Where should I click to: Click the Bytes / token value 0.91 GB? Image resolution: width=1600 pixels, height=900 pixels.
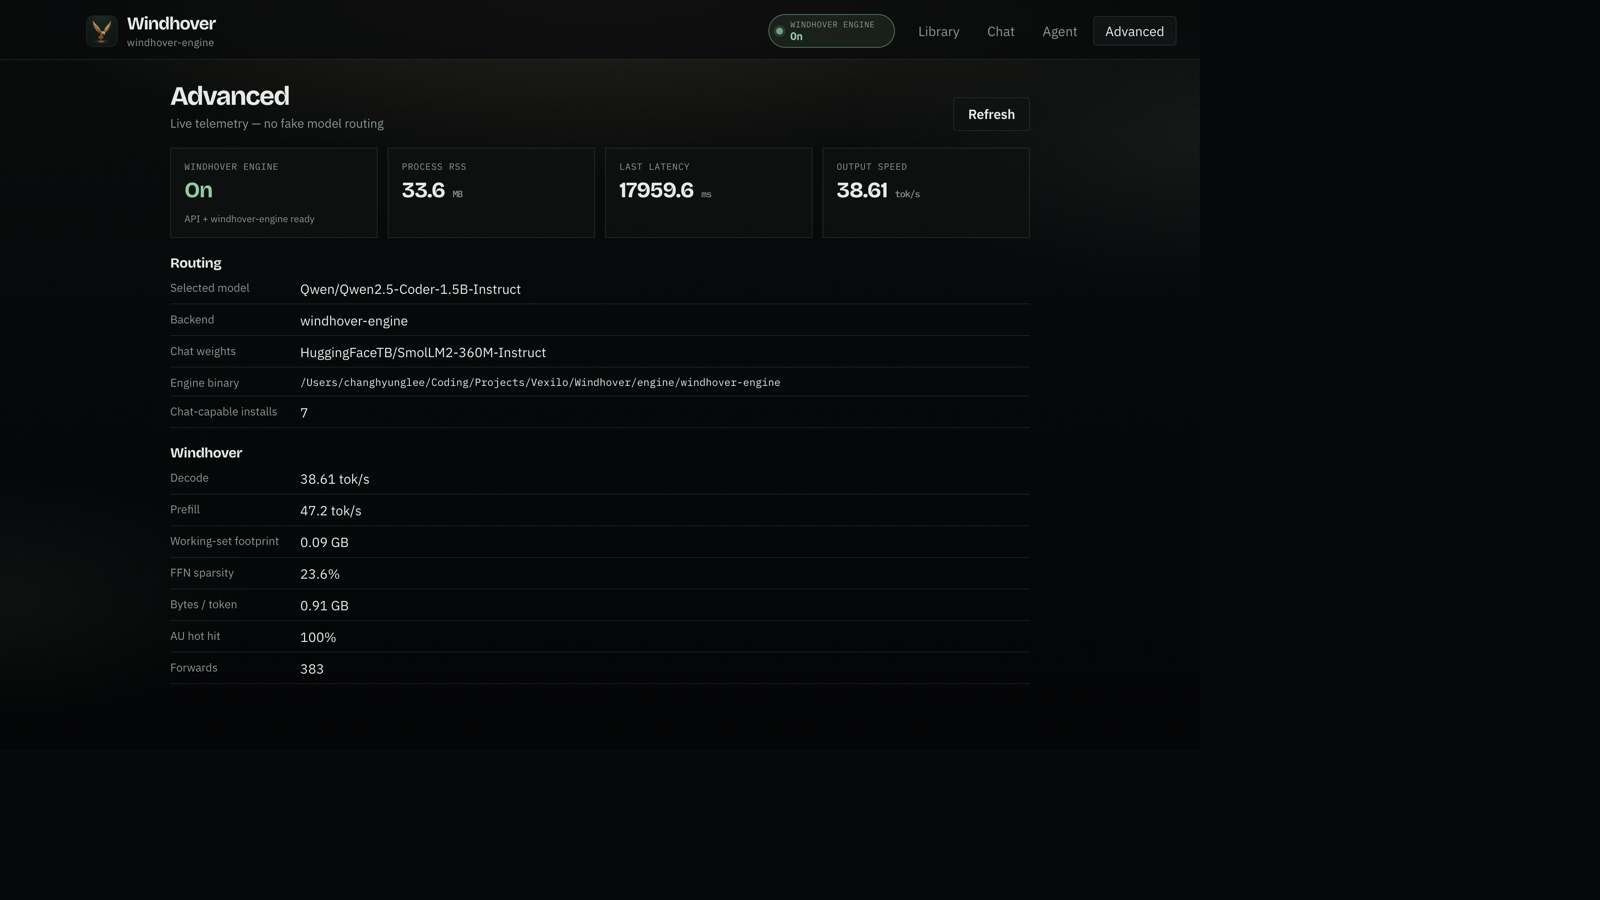pyautogui.click(x=324, y=606)
